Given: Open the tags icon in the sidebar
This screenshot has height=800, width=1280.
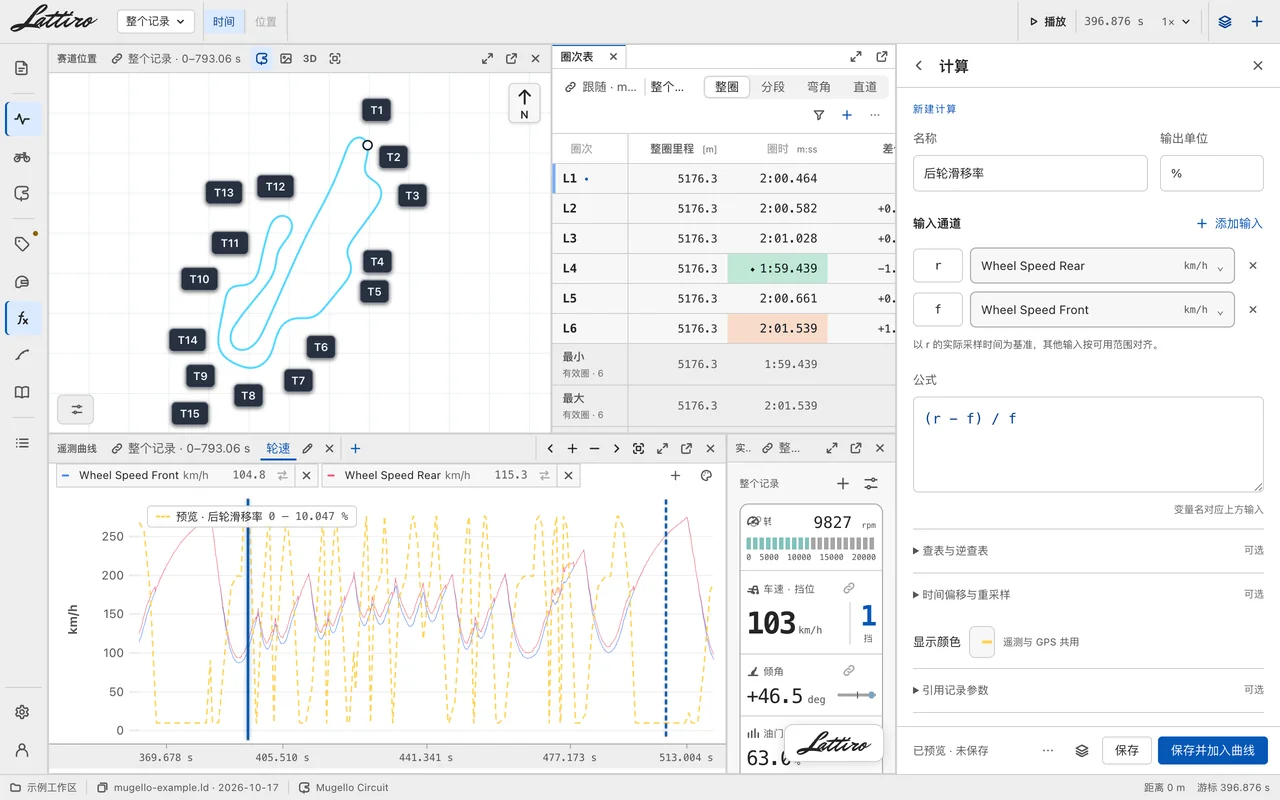Looking at the screenshot, I should tap(22, 244).
